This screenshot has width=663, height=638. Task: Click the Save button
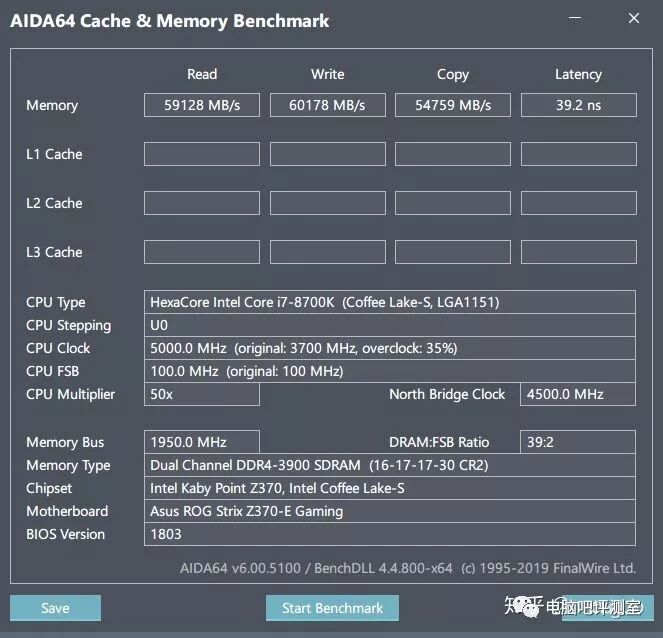coord(55,608)
